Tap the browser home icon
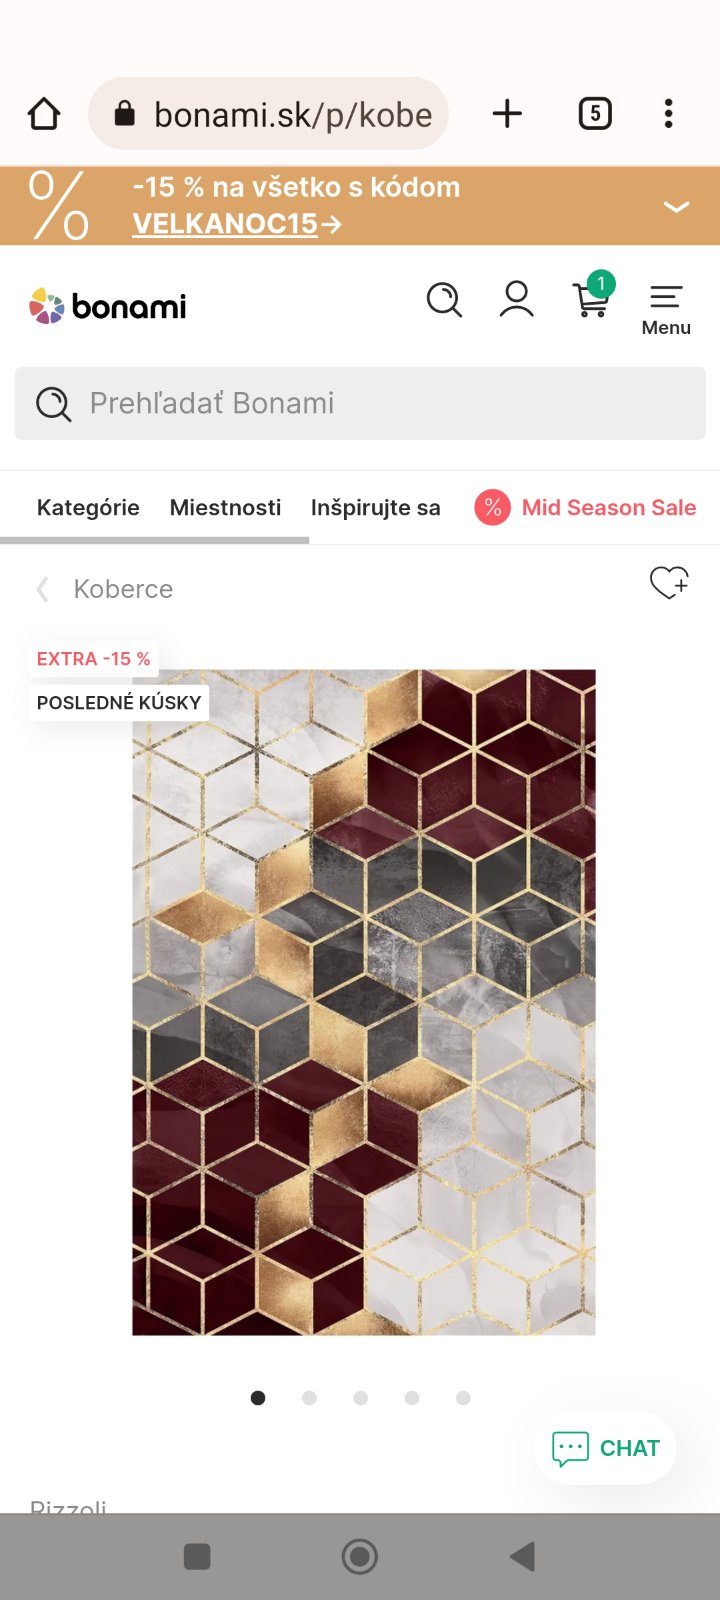This screenshot has width=720, height=1600. (x=44, y=114)
